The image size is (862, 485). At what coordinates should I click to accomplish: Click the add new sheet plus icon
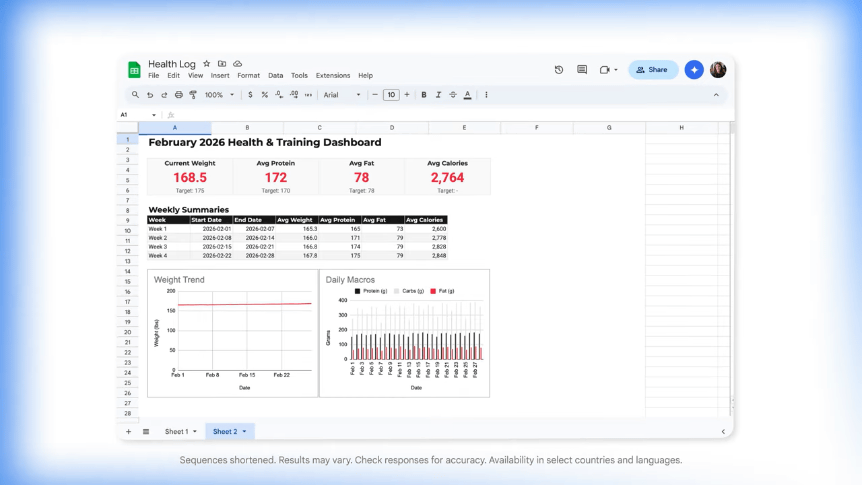coord(128,432)
